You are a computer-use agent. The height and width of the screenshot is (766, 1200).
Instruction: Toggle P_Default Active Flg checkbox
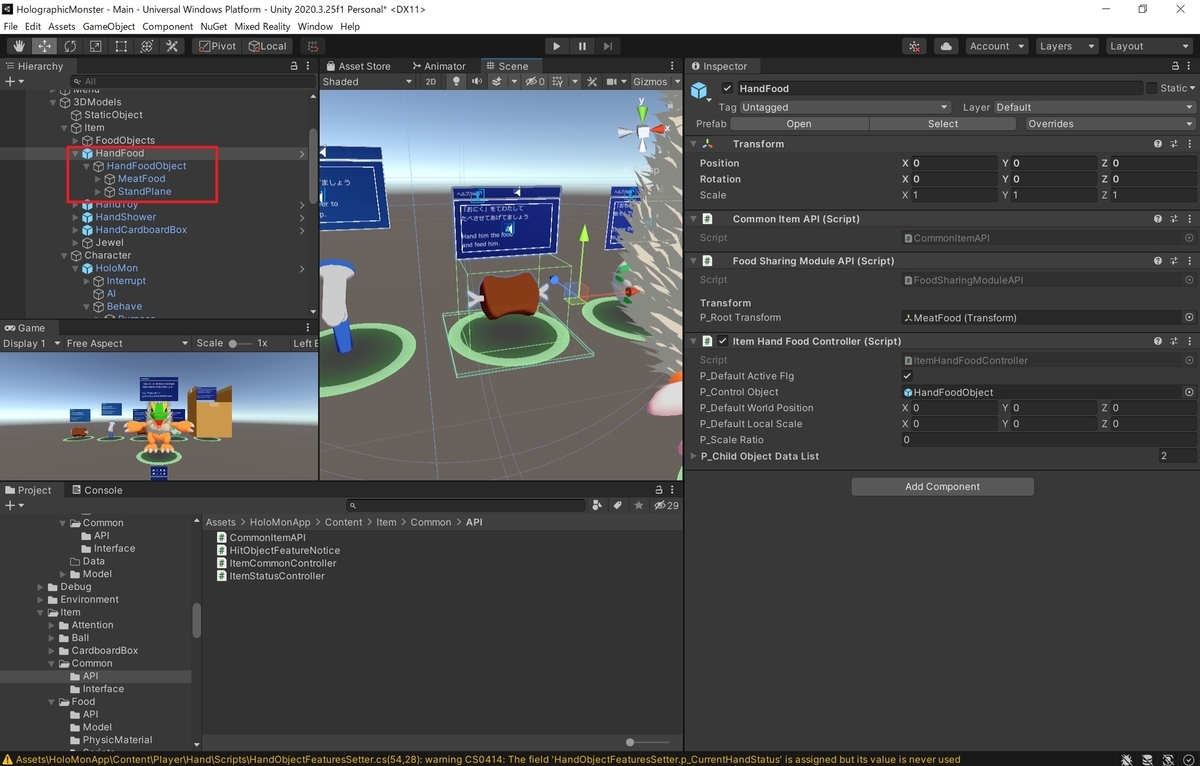[907, 376]
